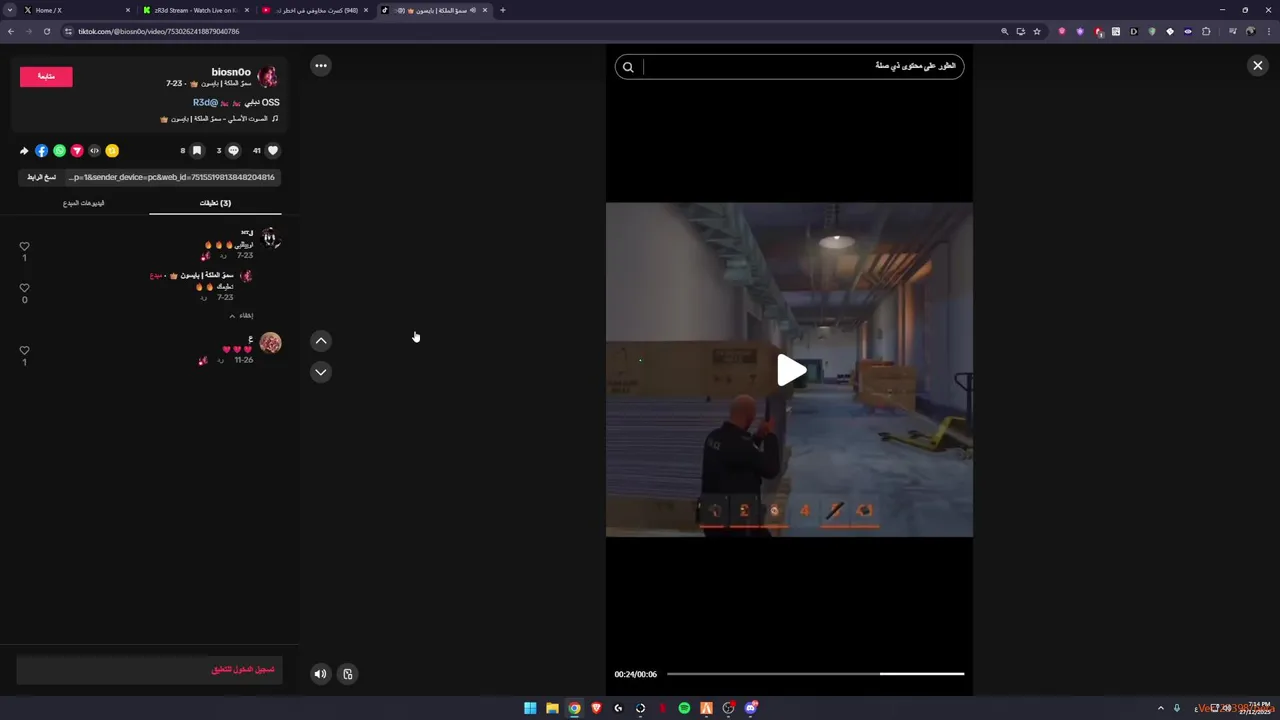Open the original sound music link
1280x720 pixels.
219,119
